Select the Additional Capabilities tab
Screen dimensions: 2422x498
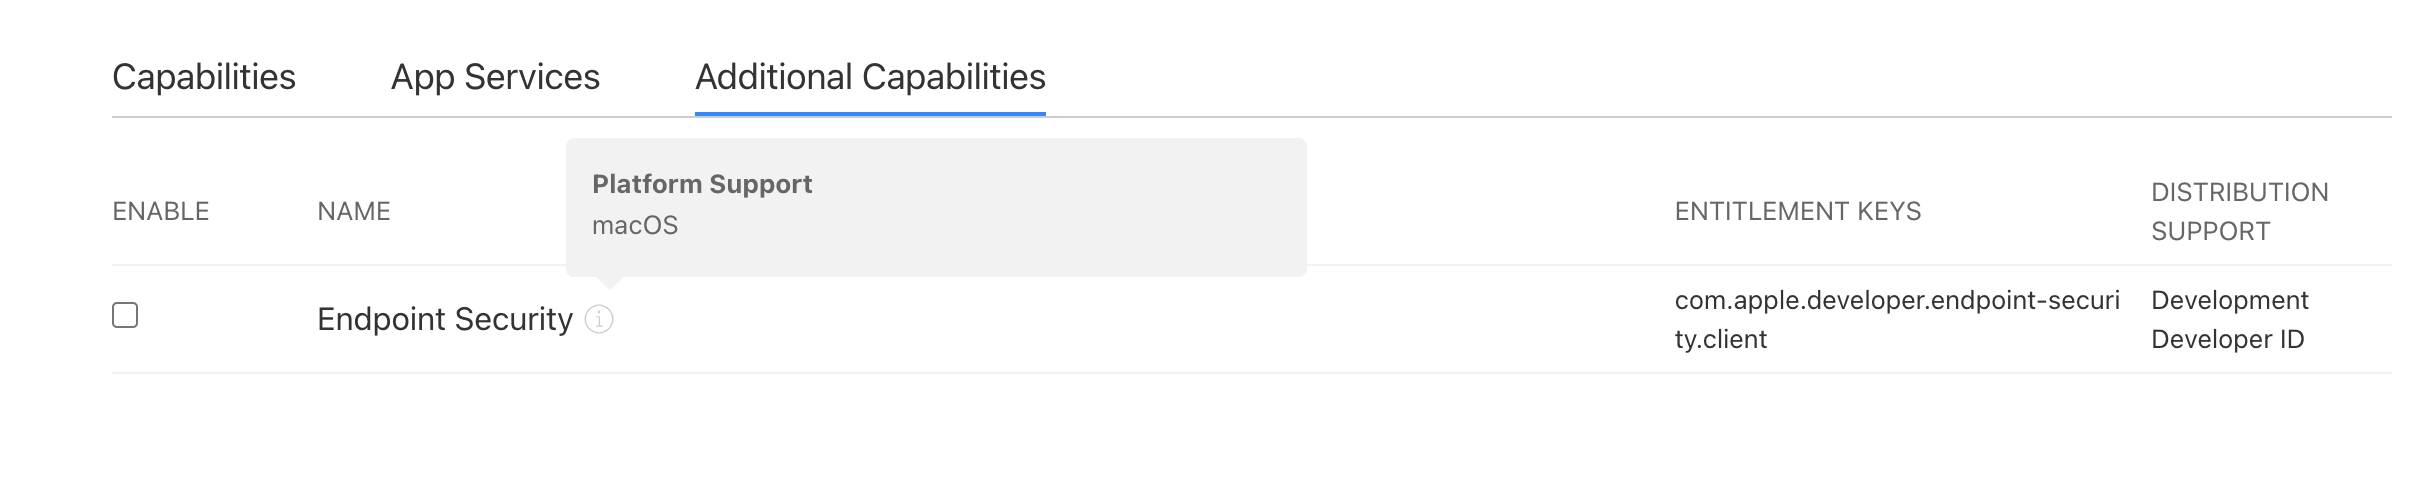[x=870, y=77]
